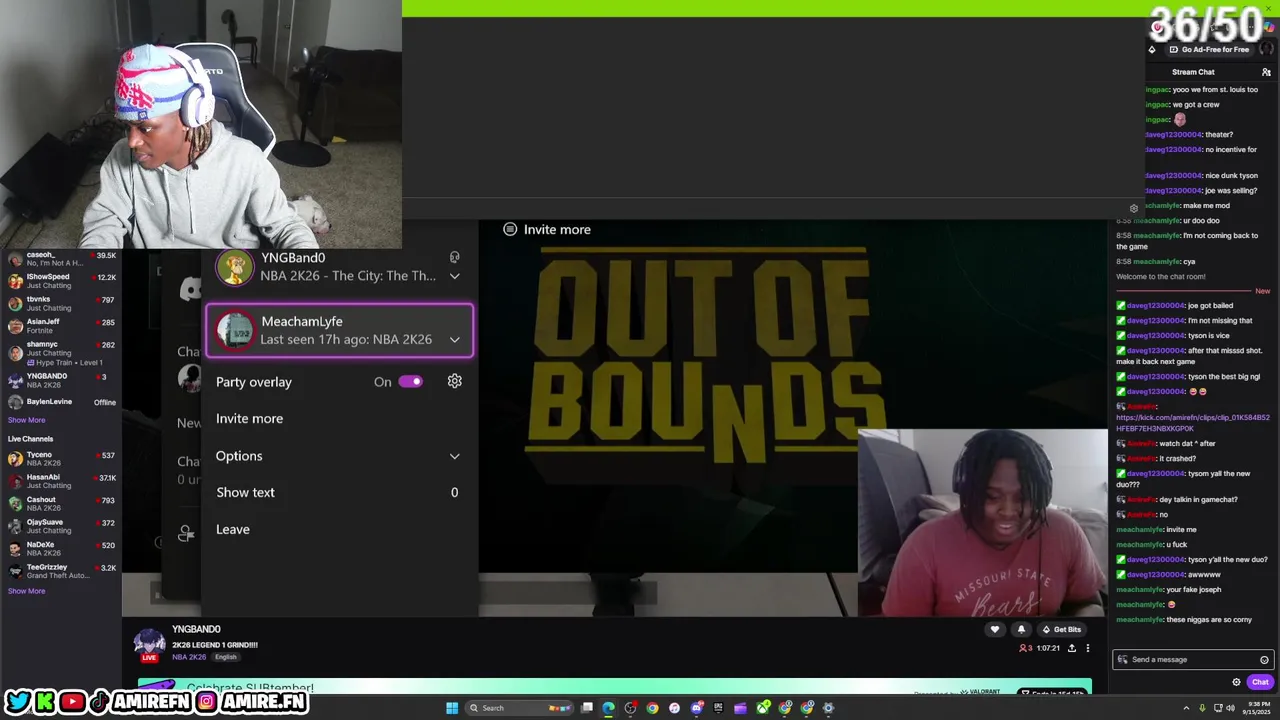Click the notification bell under stream

(1021, 629)
